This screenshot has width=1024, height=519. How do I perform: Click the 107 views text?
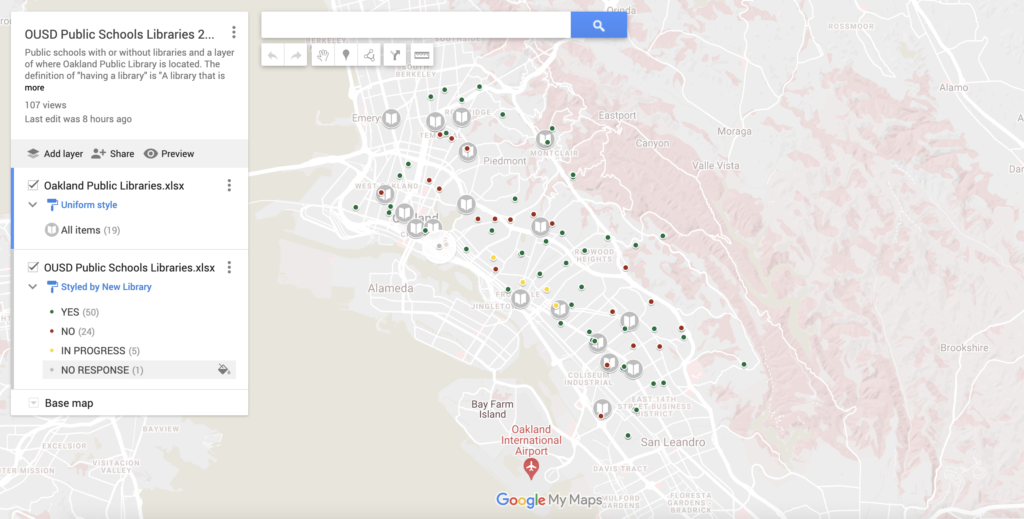tap(45, 104)
